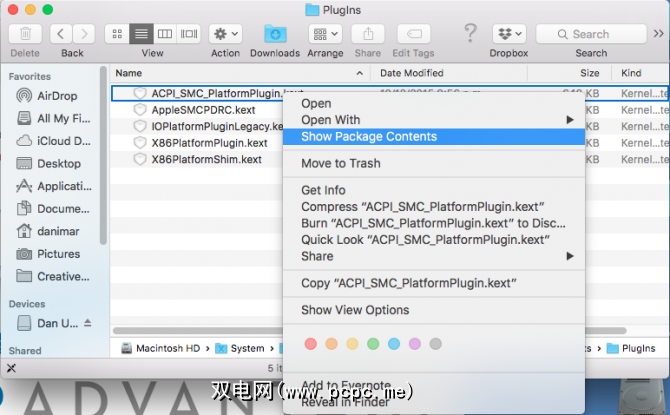Switch to icon view mode

(117, 34)
